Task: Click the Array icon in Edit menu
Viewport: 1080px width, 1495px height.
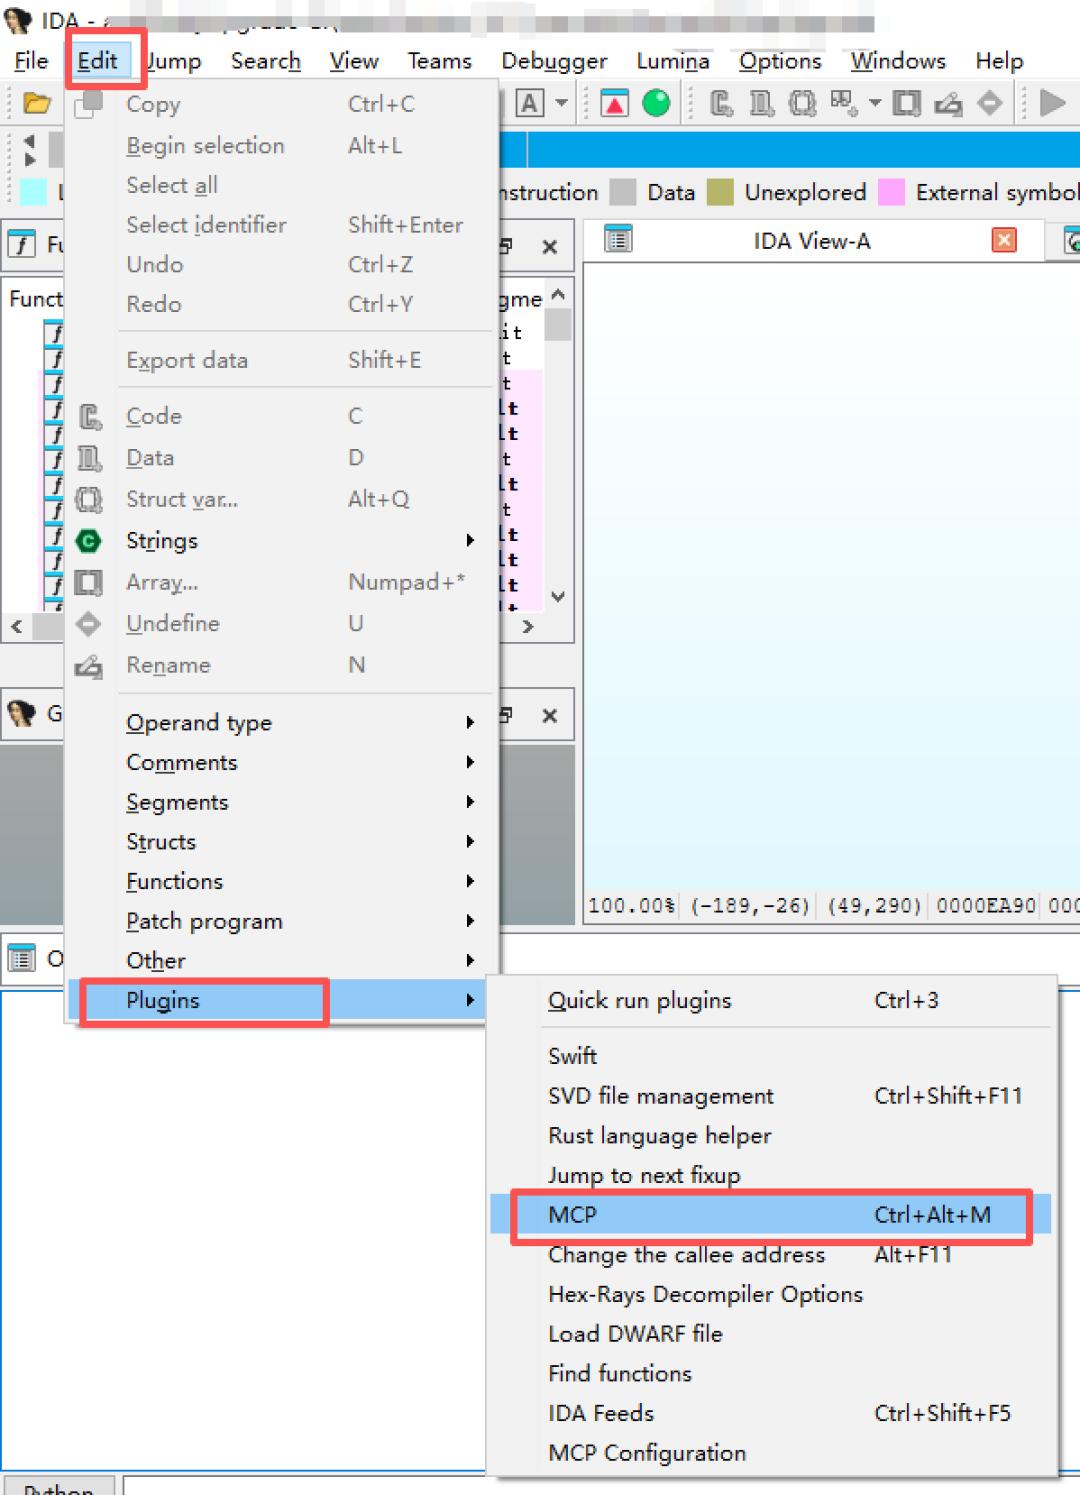Action: (89, 582)
